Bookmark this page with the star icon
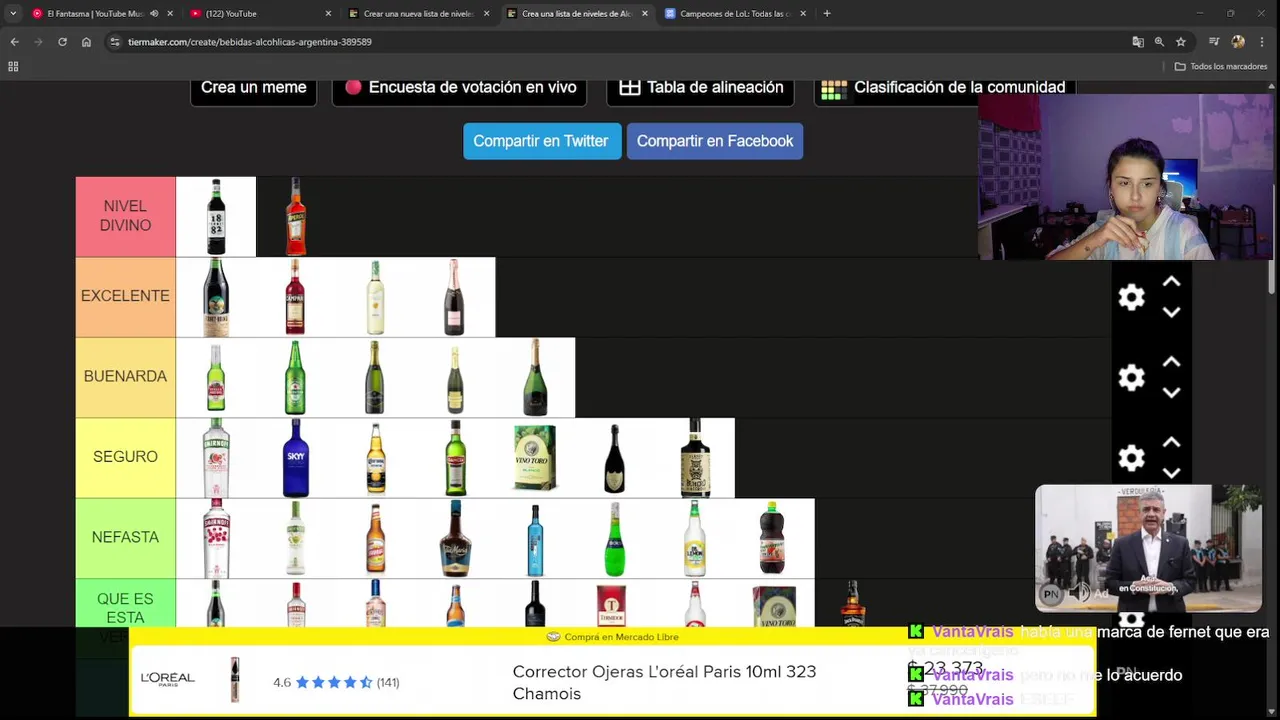Viewport: 1280px width, 720px height. point(1181,42)
